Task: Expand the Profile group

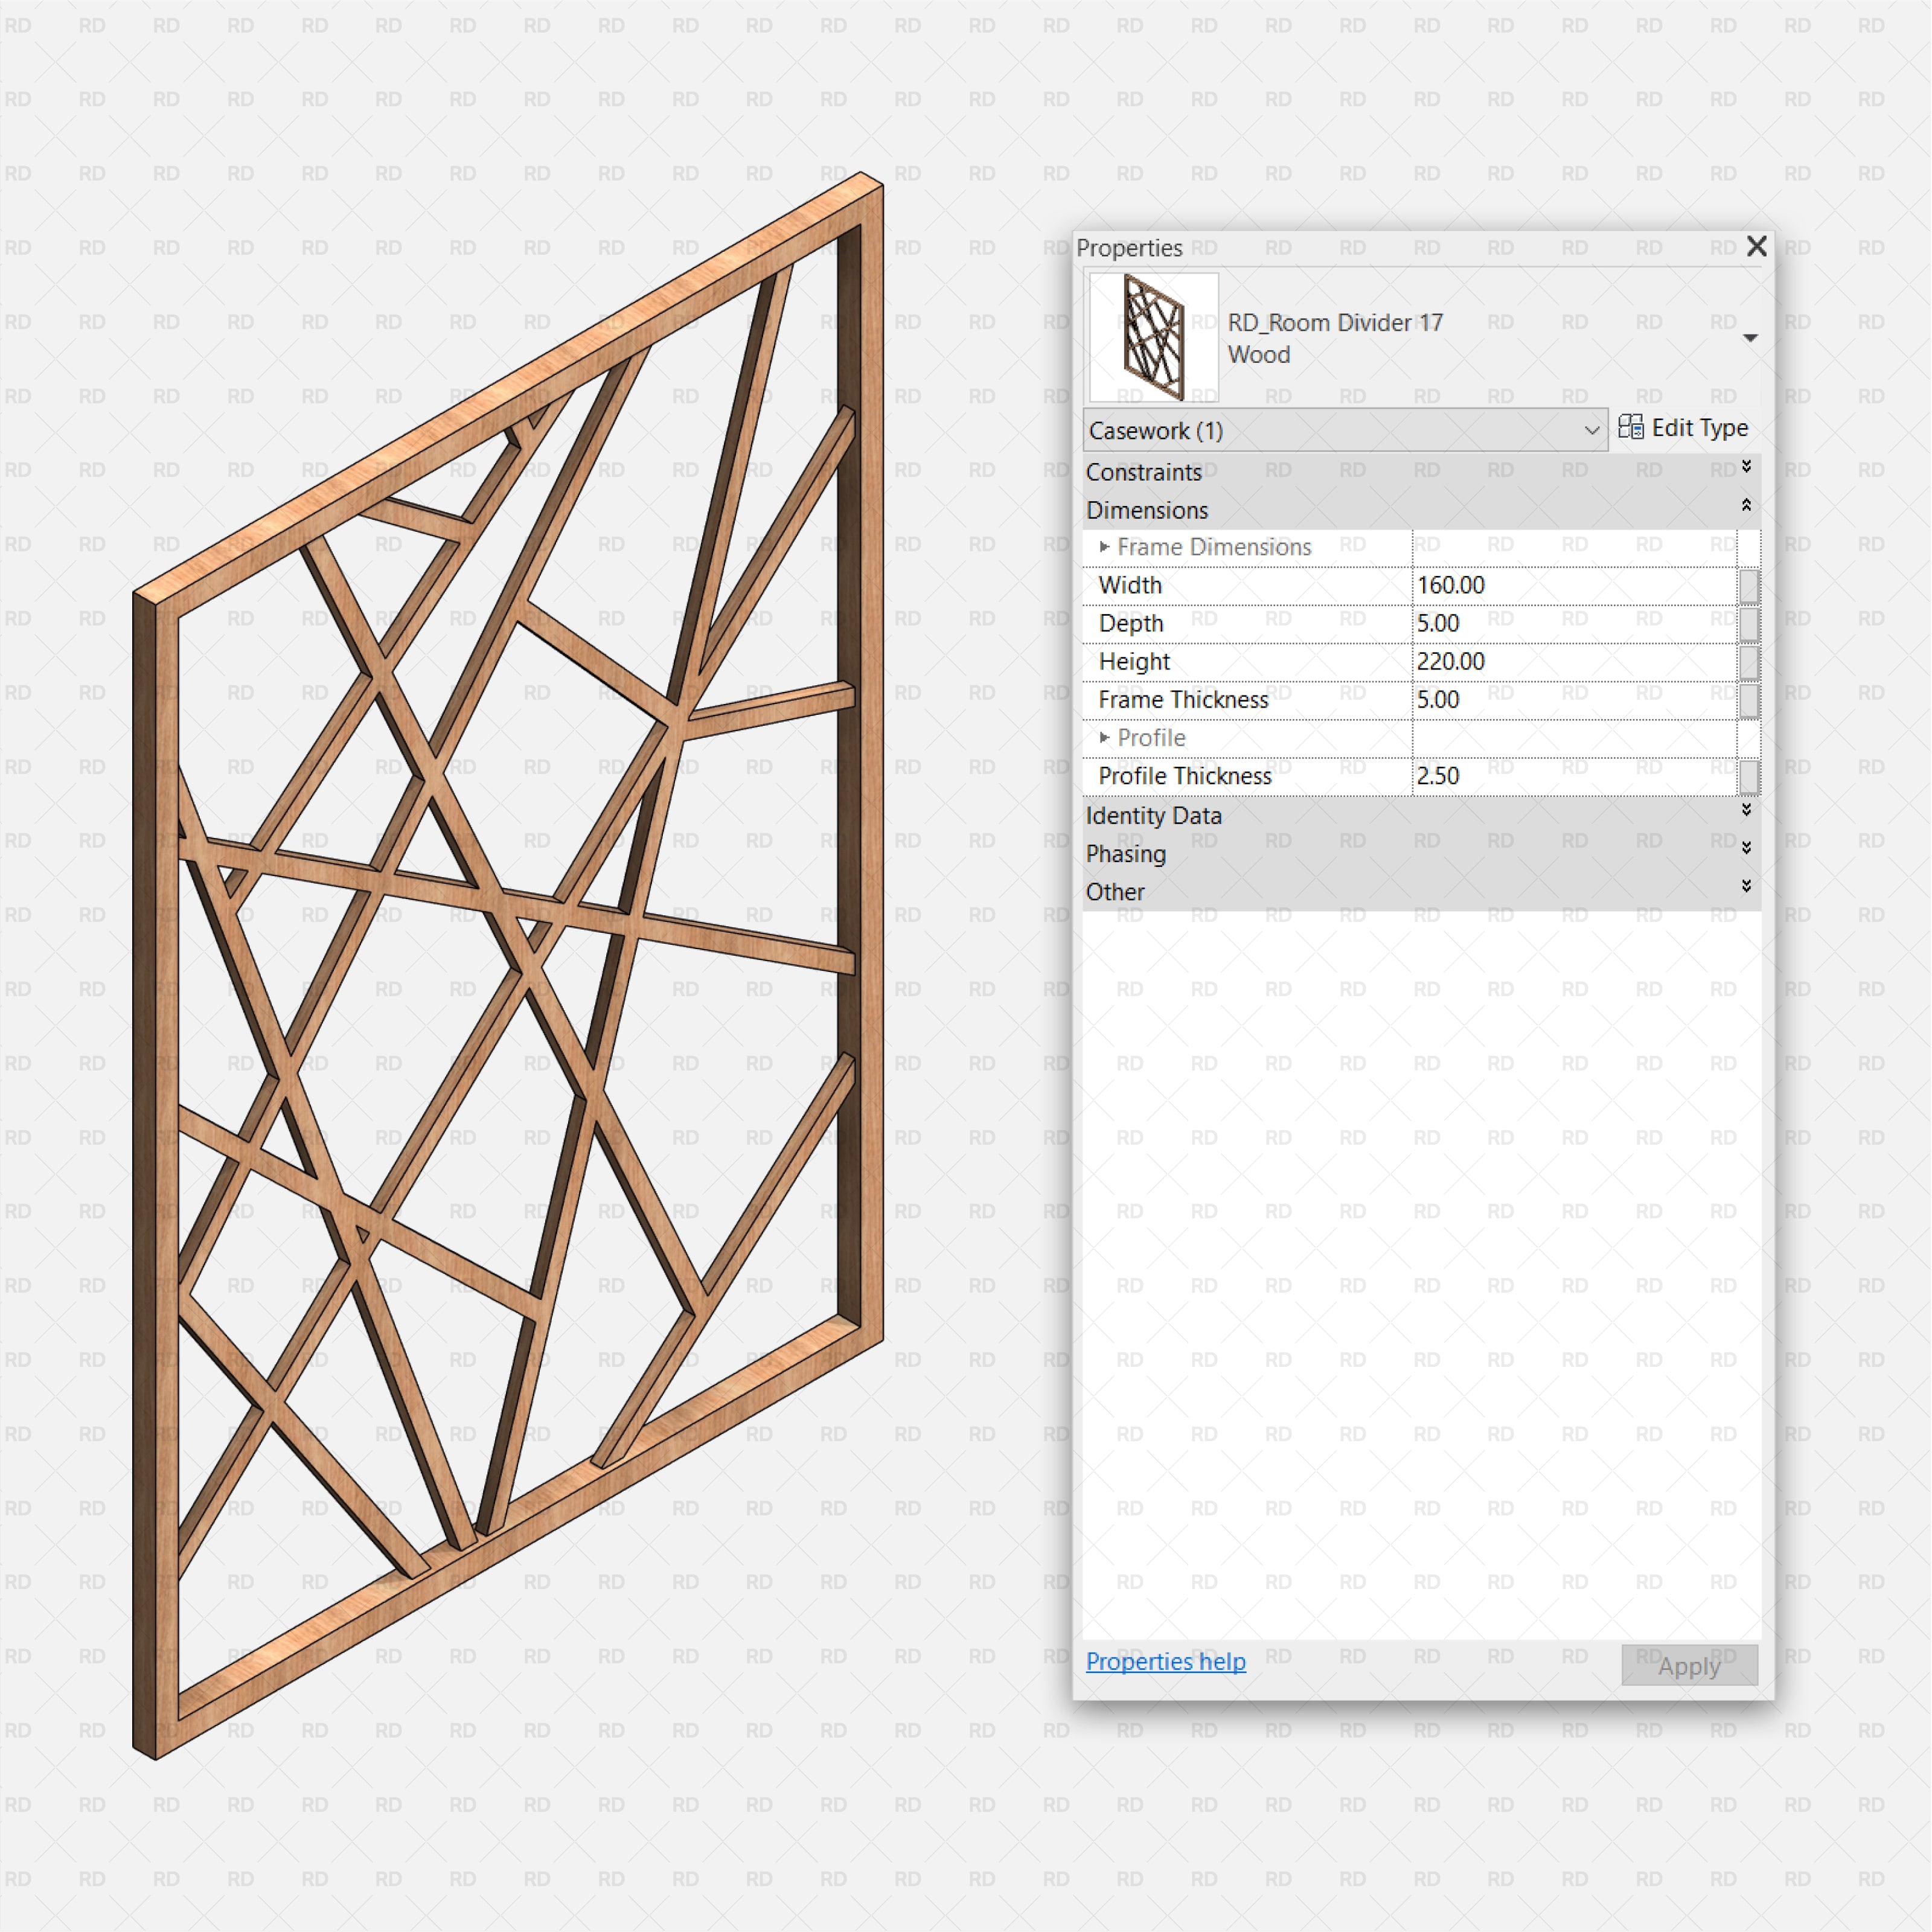Action: 1104,737
